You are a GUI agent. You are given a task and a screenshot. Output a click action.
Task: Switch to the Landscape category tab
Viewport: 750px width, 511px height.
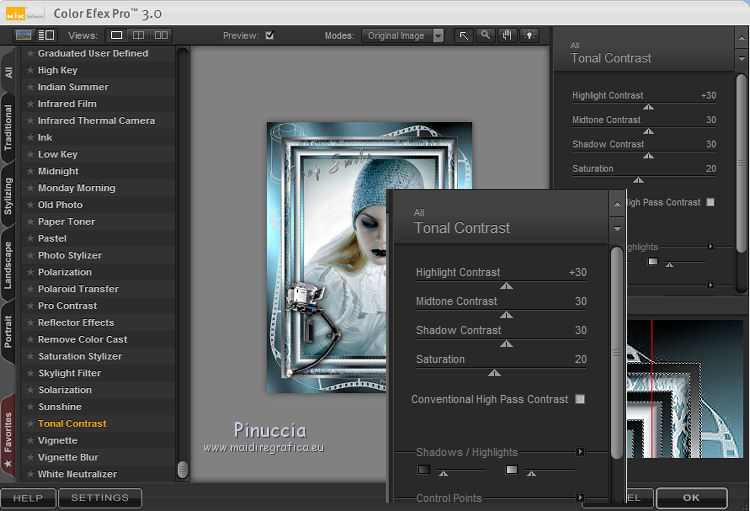(x=9, y=265)
